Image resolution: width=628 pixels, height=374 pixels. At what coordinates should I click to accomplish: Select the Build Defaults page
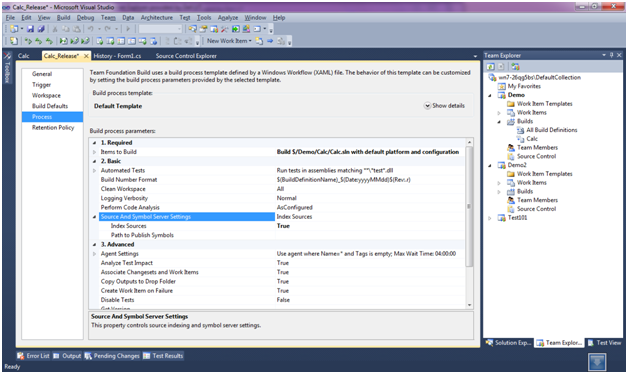click(x=50, y=106)
